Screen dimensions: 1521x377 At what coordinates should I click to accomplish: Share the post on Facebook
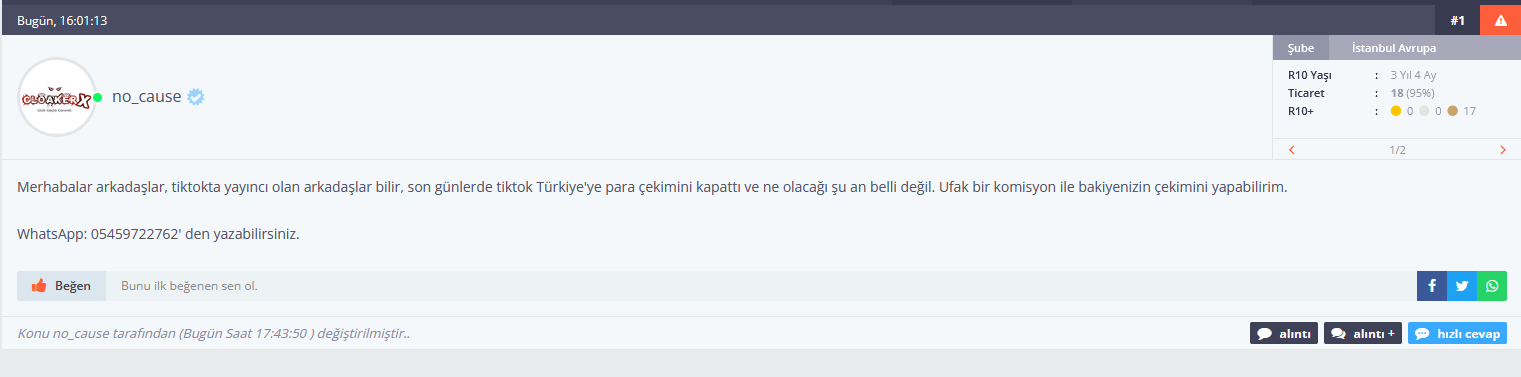point(1432,286)
